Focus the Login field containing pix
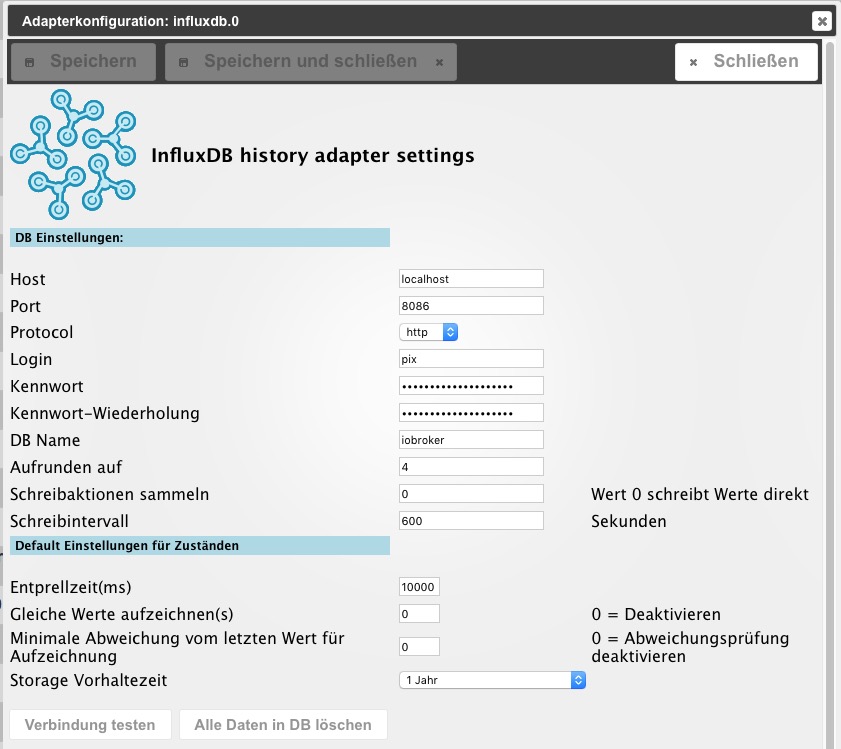The width and height of the screenshot is (841, 749). point(471,358)
